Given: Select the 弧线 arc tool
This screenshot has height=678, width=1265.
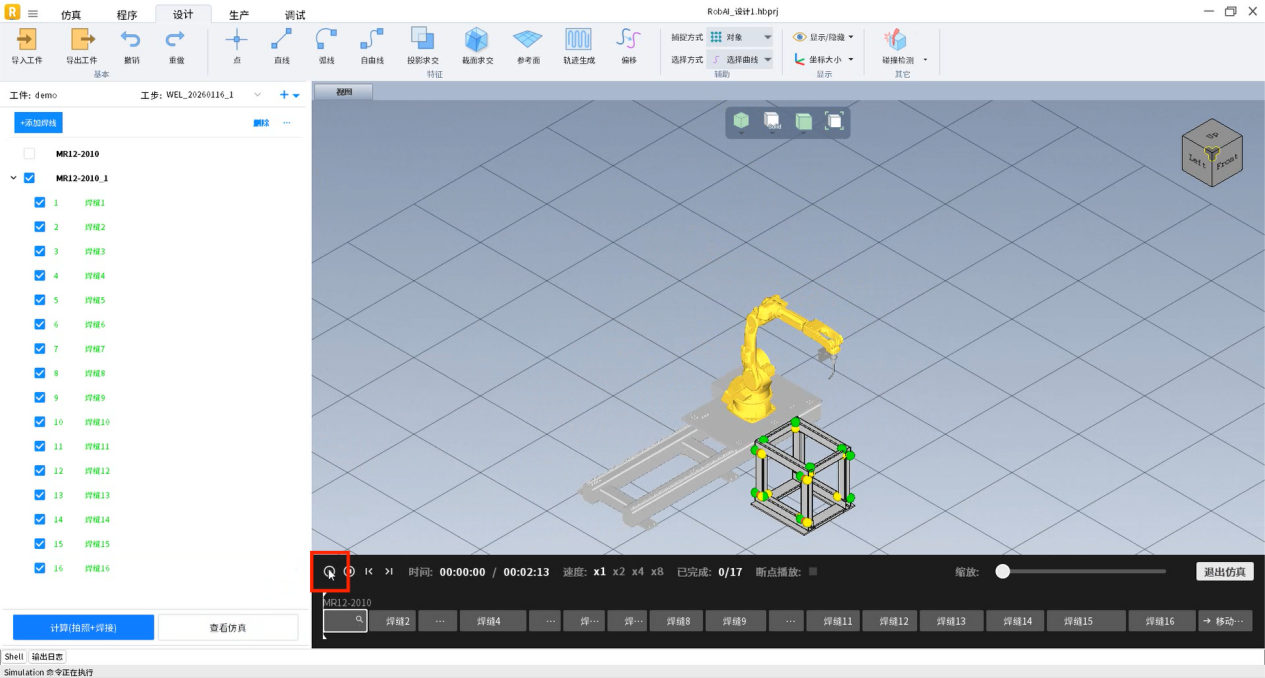Looking at the screenshot, I should 326,40.
